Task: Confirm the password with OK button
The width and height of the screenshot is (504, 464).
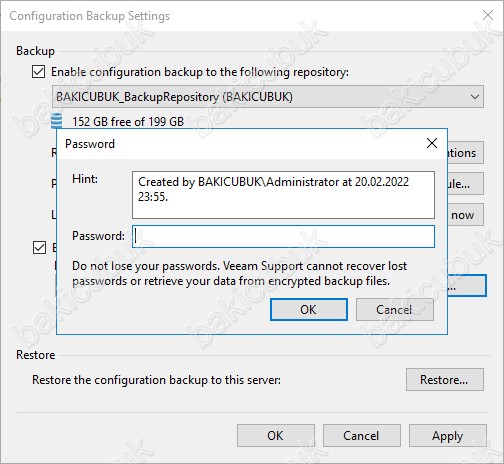Action: tap(309, 310)
